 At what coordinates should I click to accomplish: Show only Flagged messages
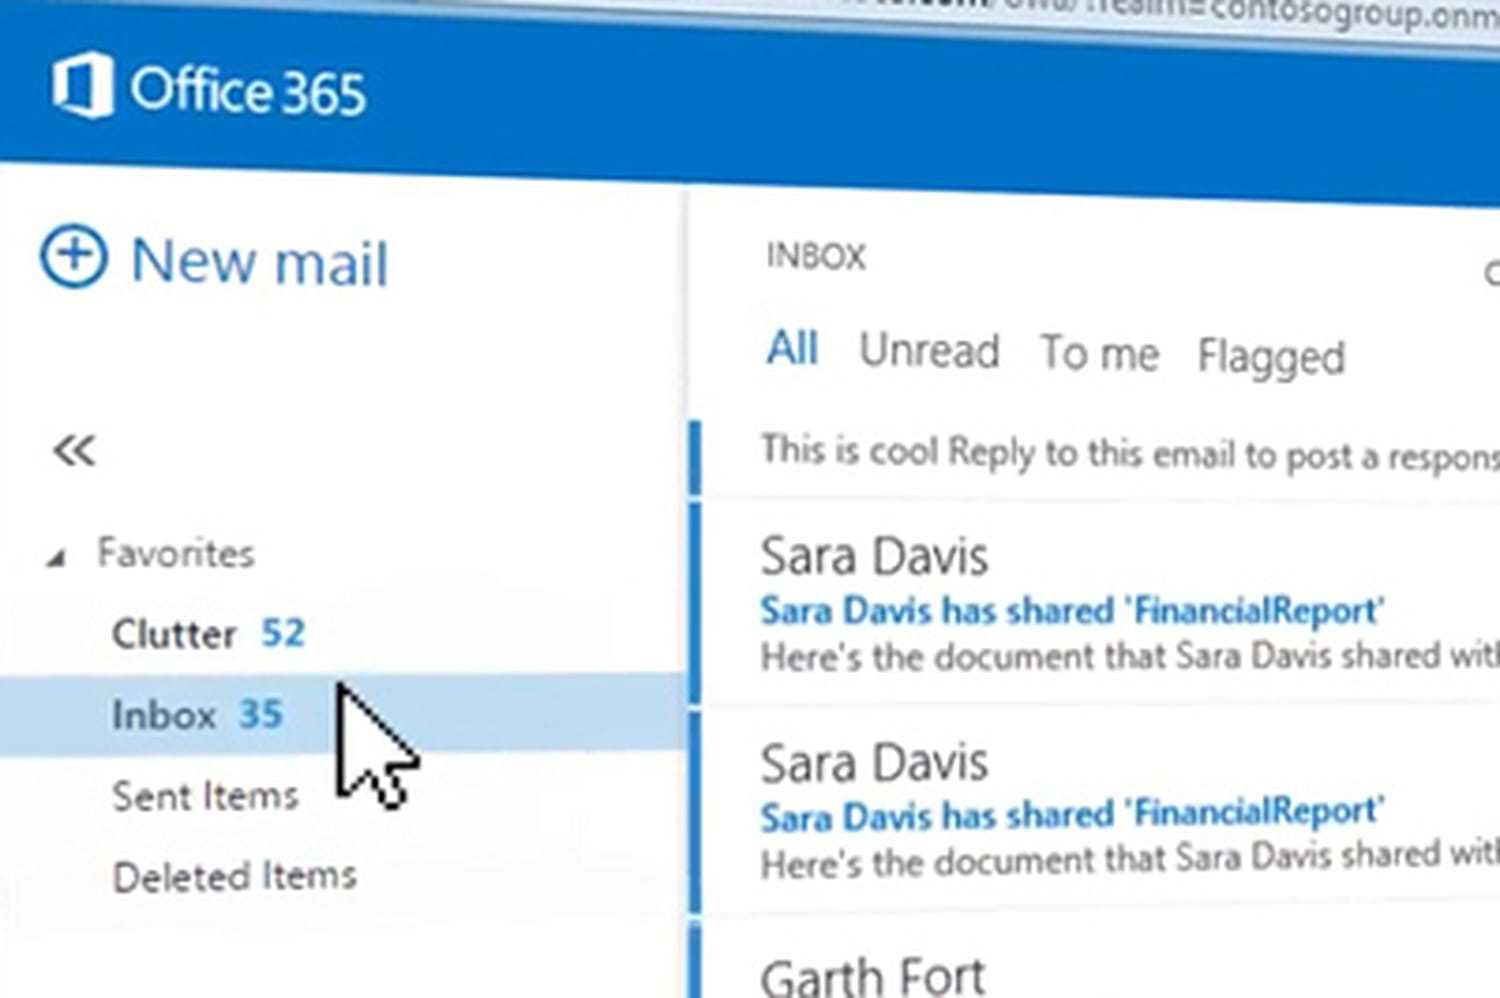[1271, 357]
